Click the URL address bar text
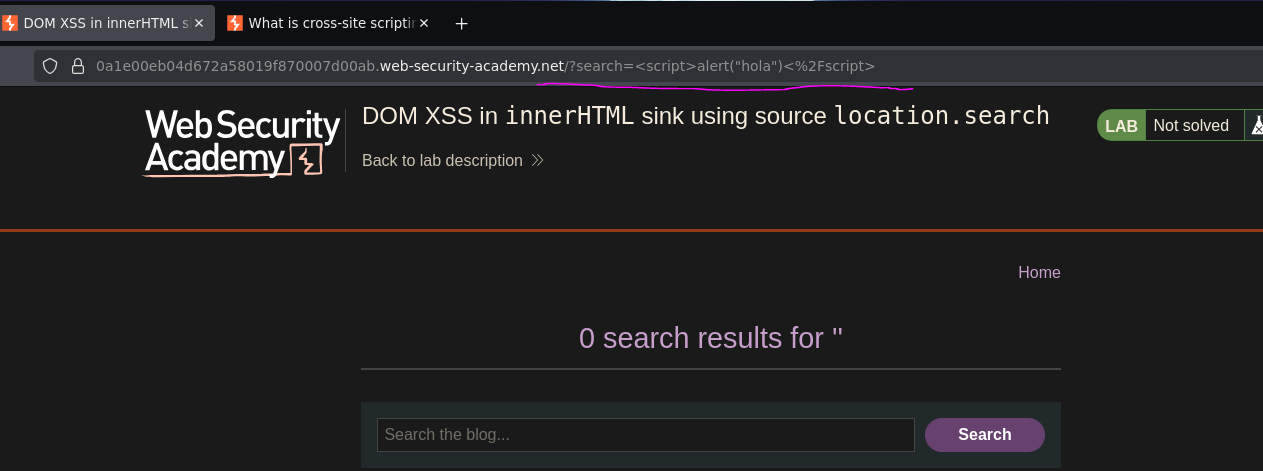 coord(485,66)
